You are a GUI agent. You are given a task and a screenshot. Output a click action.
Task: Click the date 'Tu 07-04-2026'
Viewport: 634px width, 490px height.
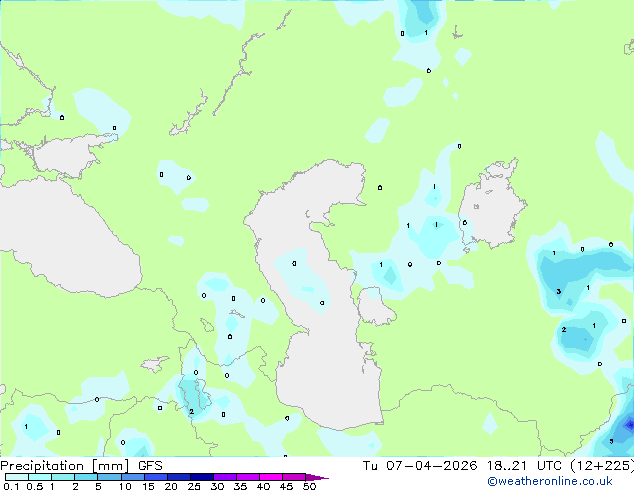[x=420, y=466]
